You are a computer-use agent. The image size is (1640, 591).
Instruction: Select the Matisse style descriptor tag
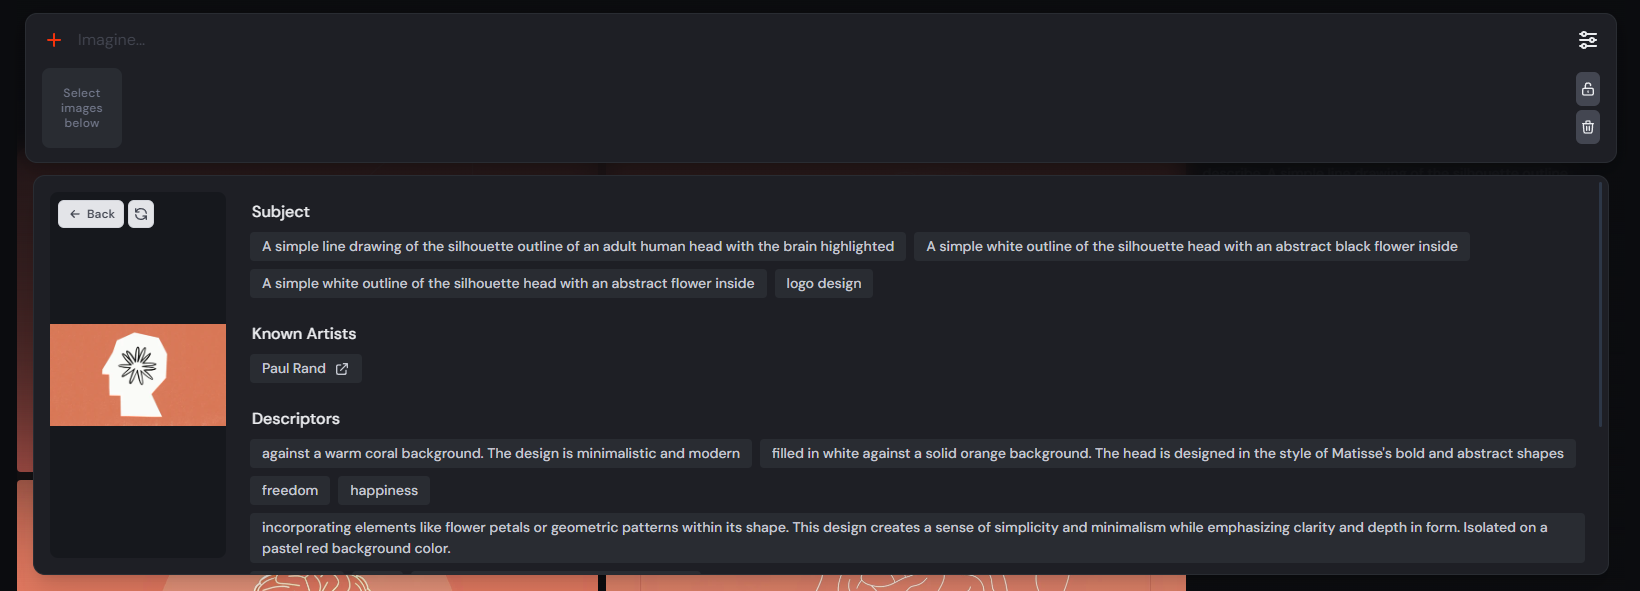(x=1167, y=454)
